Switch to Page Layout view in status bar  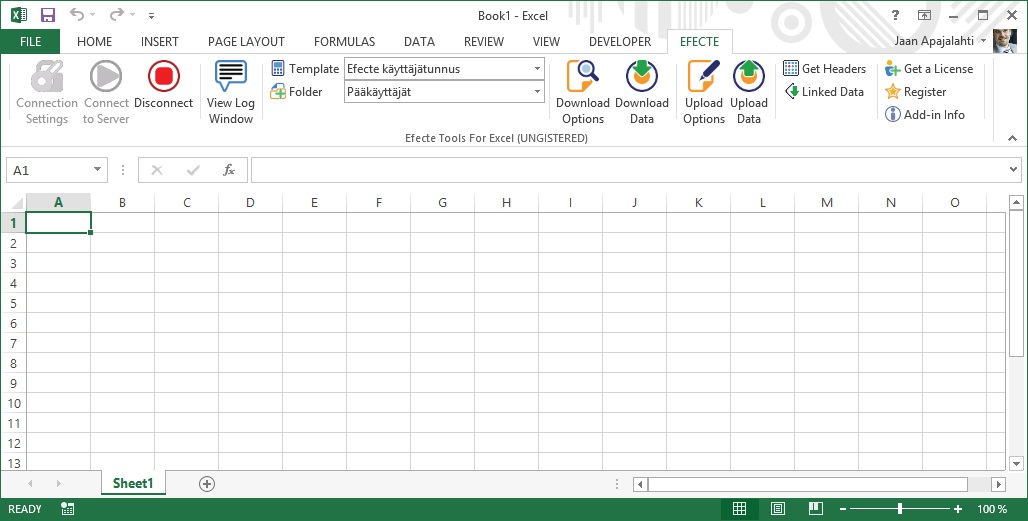778,509
